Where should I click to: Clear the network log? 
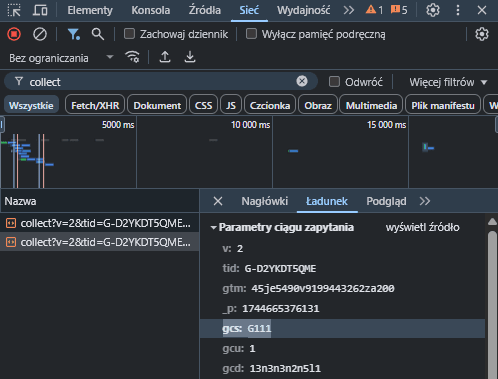coord(40,34)
